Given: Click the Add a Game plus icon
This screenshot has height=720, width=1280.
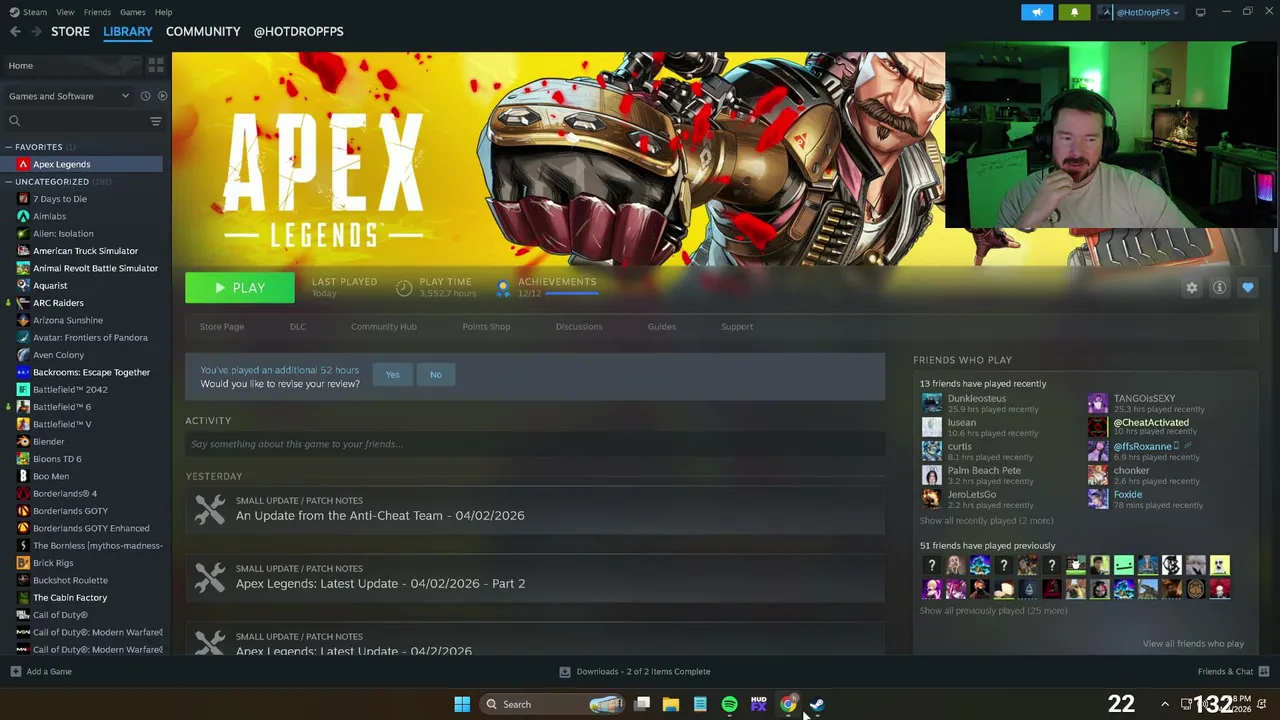Looking at the screenshot, I should point(15,671).
